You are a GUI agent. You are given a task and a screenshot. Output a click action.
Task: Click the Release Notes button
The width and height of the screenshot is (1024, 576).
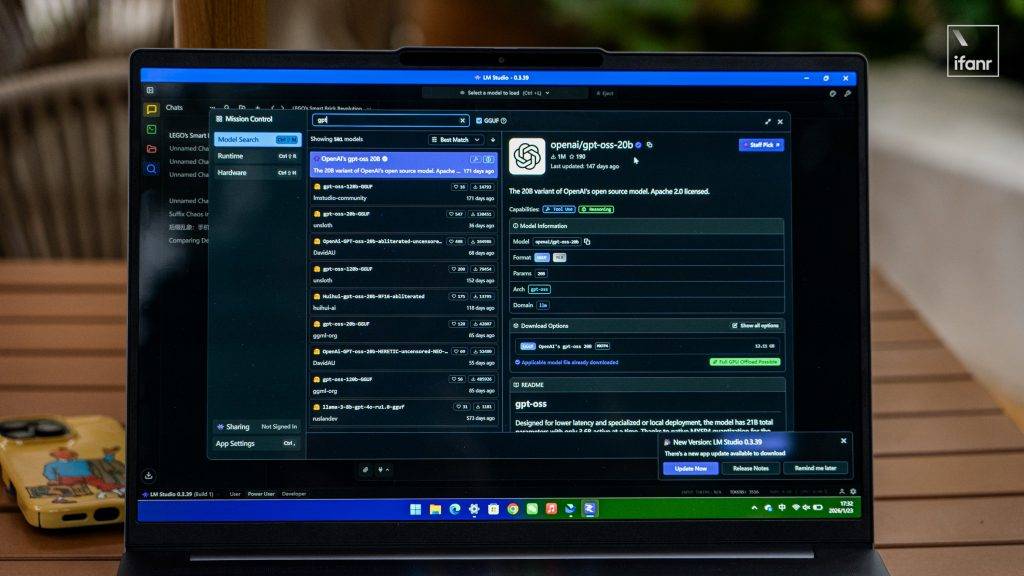coord(750,468)
